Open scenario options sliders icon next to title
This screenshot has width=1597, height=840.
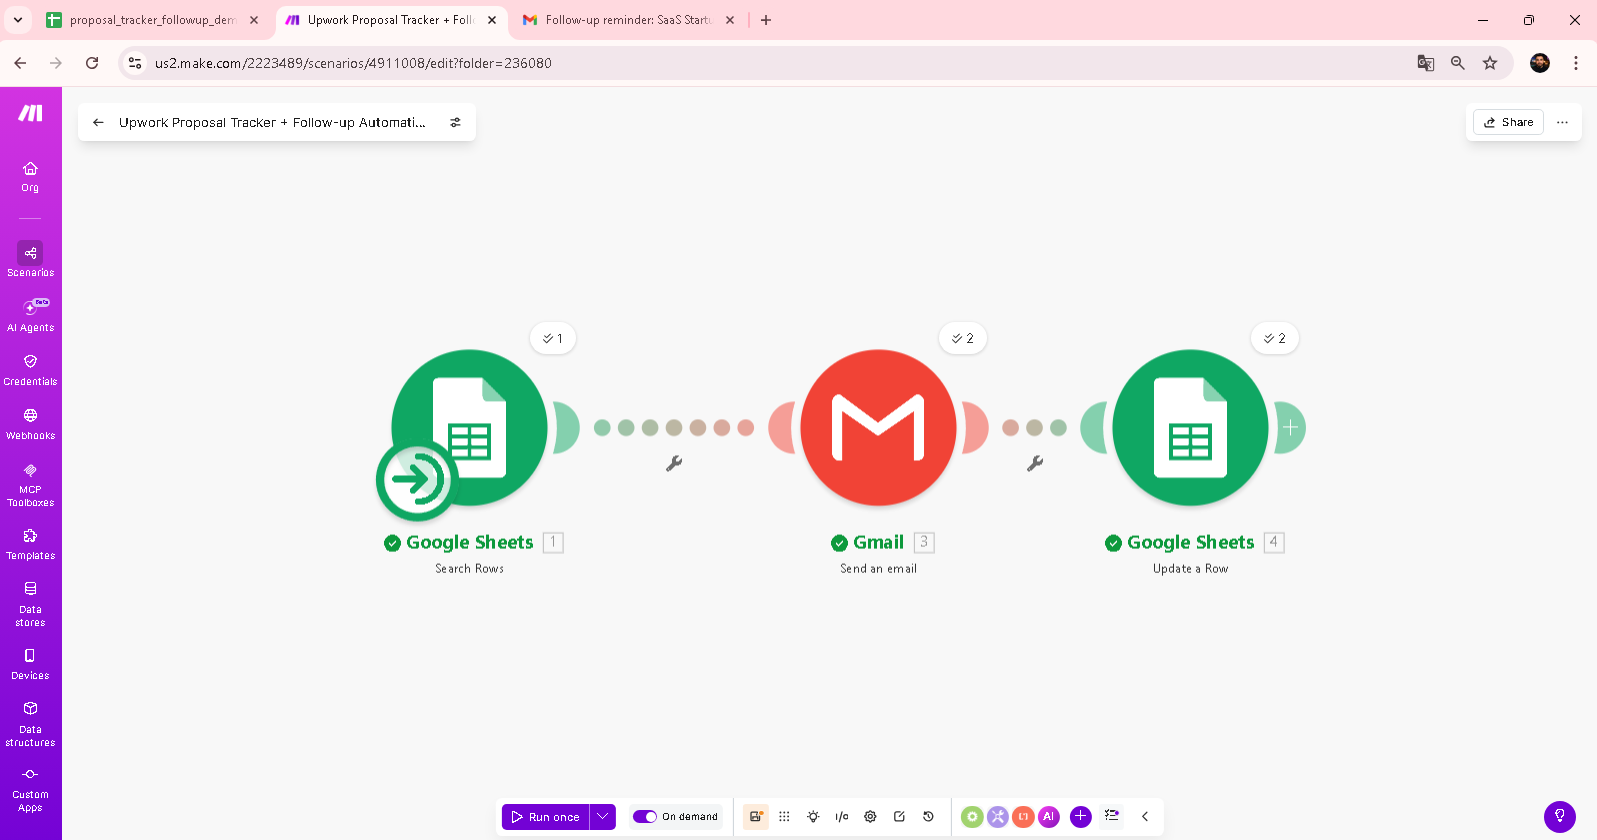click(x=455, y=122)
